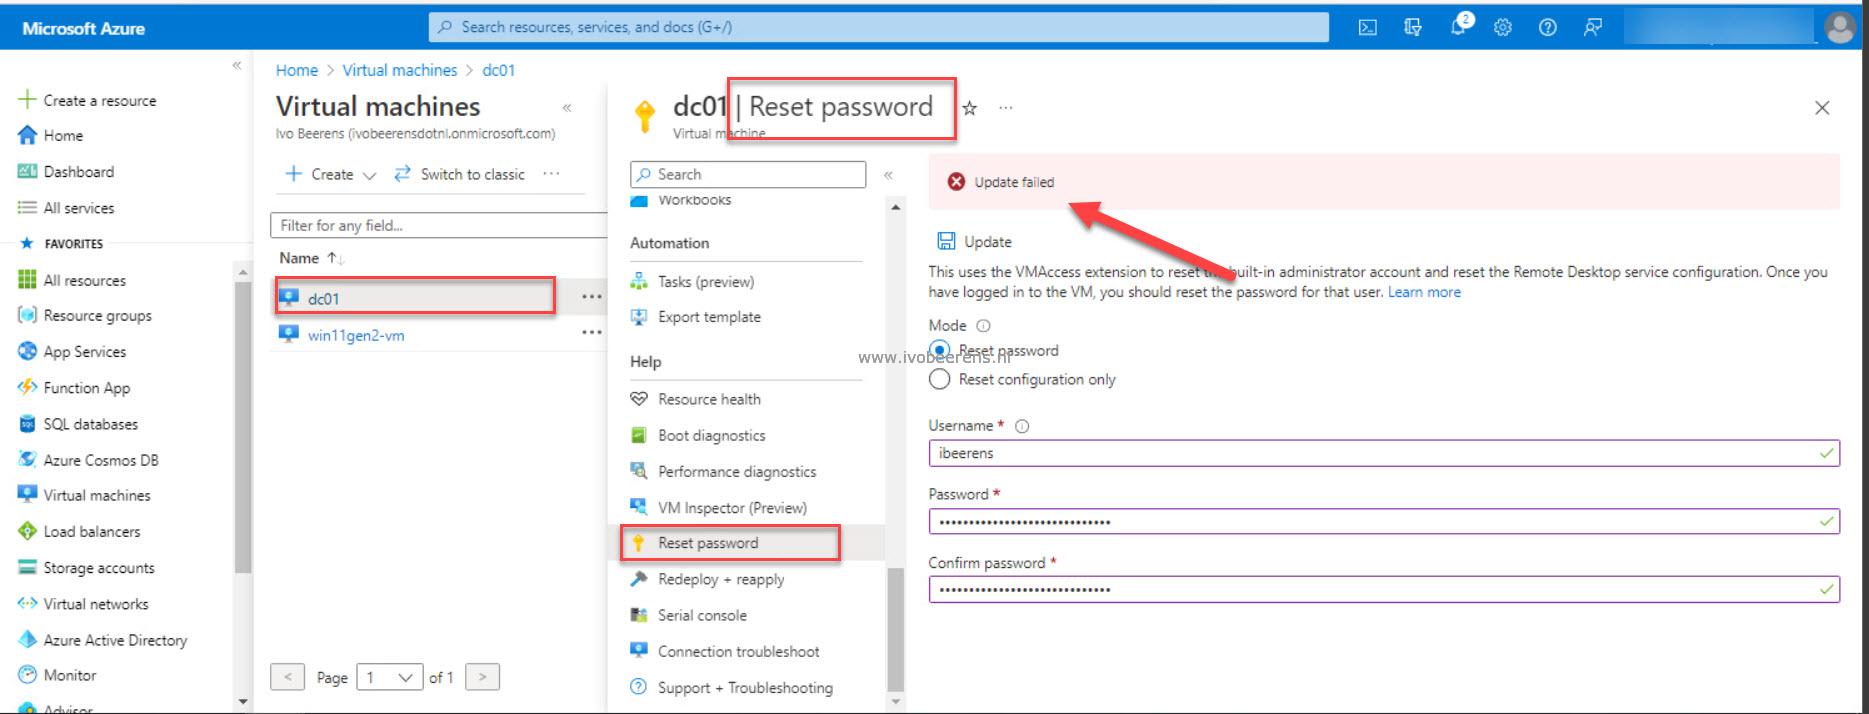Open the page number dropdown
The image size is (1869, 714).
390,677
